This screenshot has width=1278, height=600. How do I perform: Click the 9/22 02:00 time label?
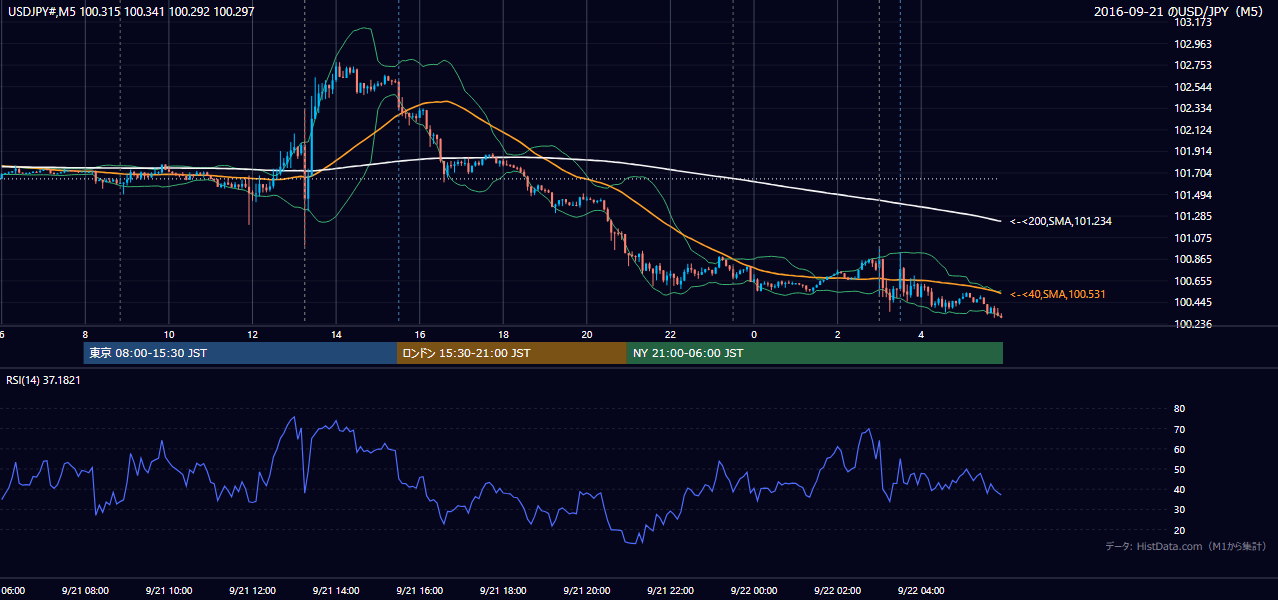point(837,590)
